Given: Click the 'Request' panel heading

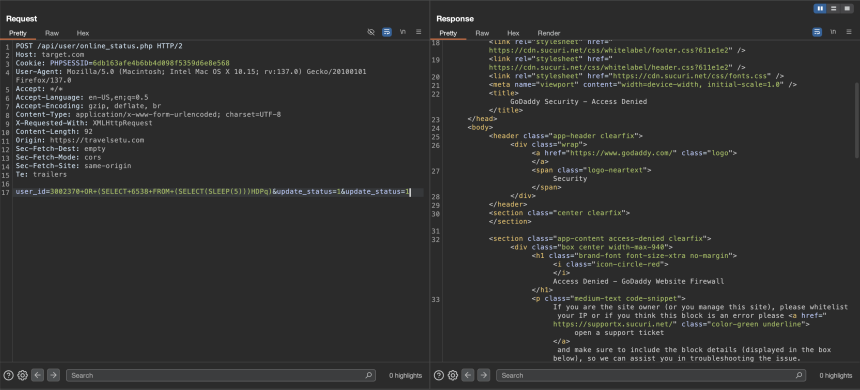Looking at the screenshot, I should click(21, 19).
